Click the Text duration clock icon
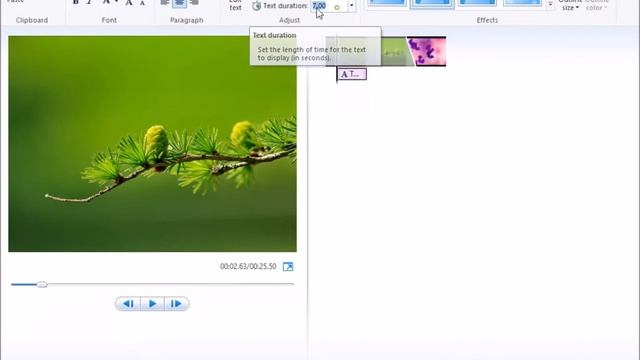 (x=256, y=6)
